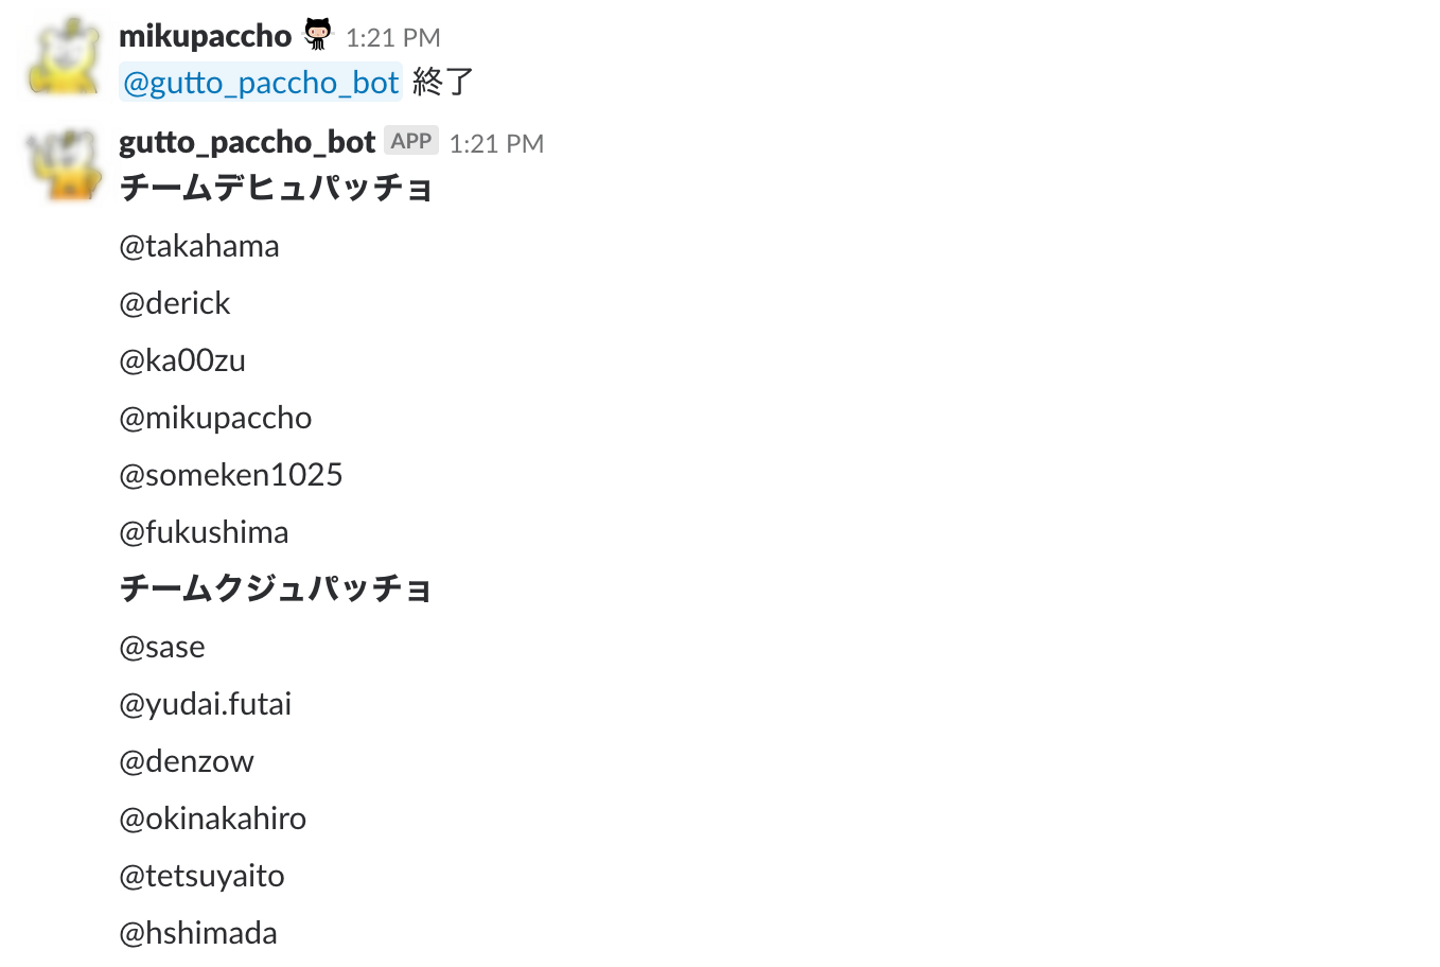
Task: Click the @yudai.futai username text
Action: pos(205,704)
